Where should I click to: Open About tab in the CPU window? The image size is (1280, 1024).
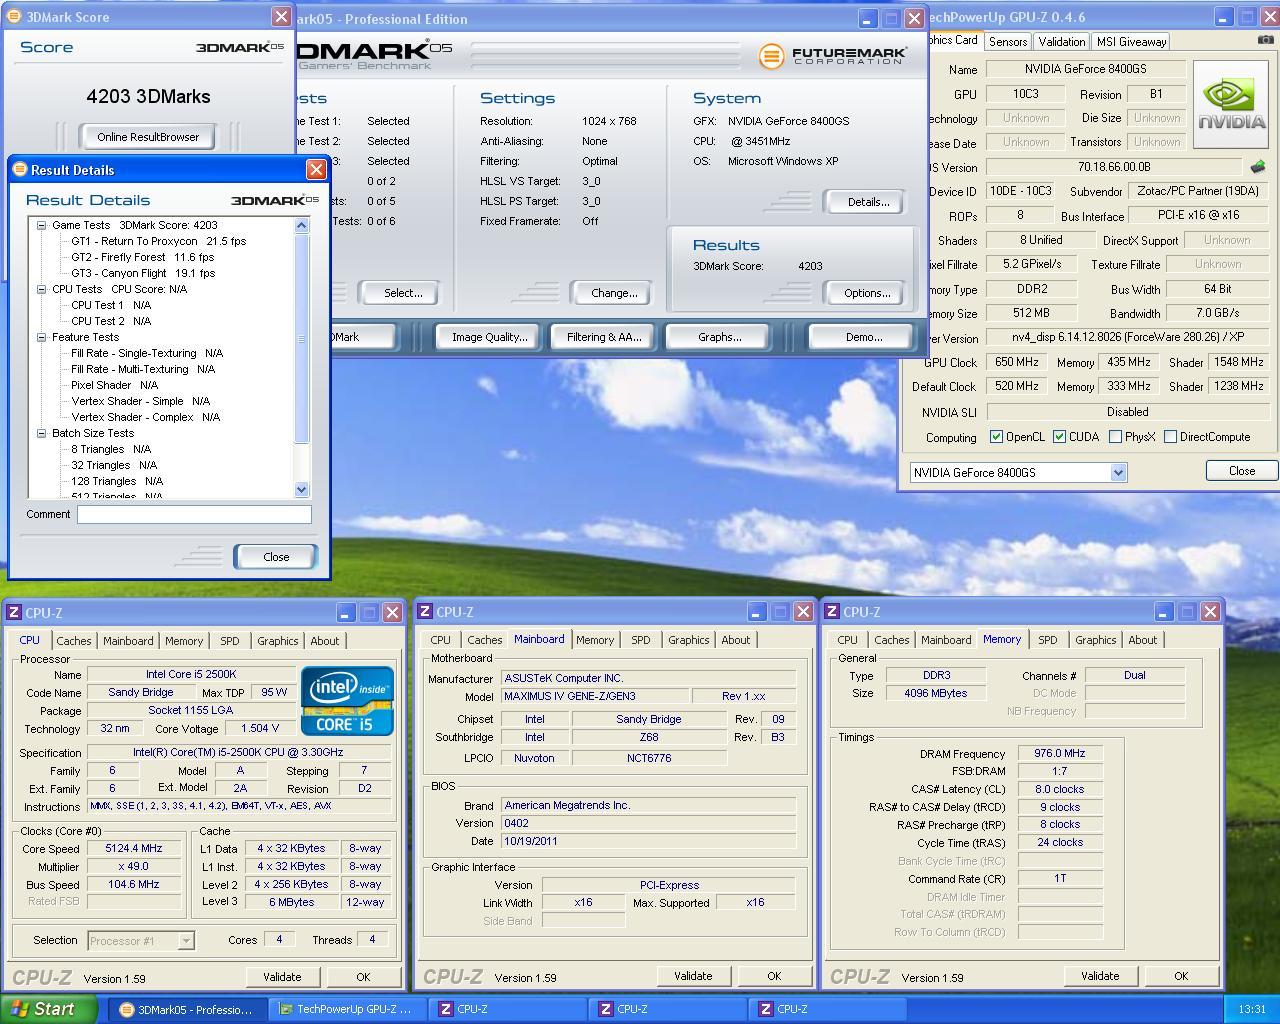pos(324,641)
